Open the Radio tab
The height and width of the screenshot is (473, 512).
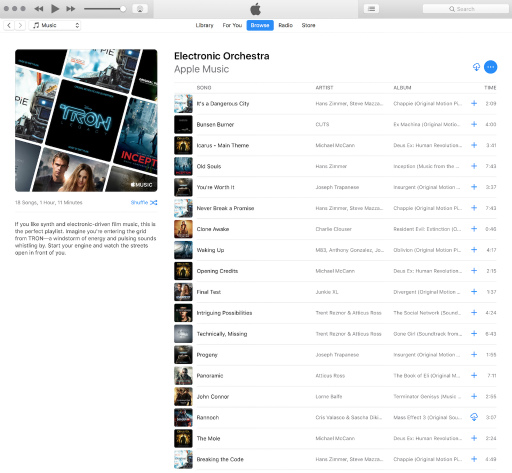[286, 25]
